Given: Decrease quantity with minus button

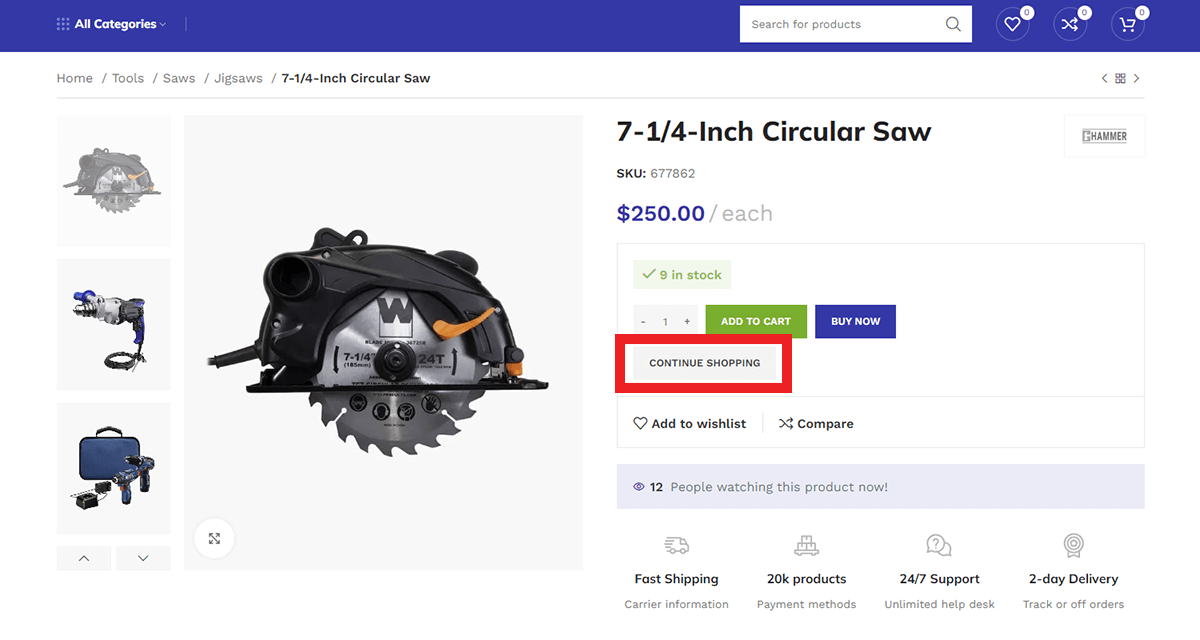Looking at the screenshot, I should (x=643, y=322).
